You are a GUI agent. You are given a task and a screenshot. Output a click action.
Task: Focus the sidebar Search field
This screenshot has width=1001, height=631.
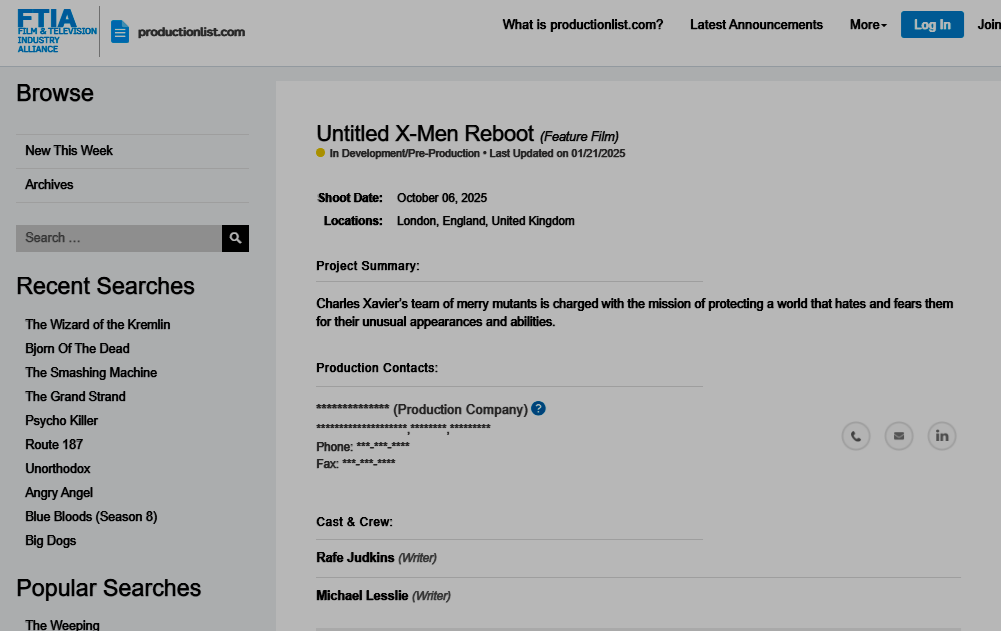click(119, 238)
